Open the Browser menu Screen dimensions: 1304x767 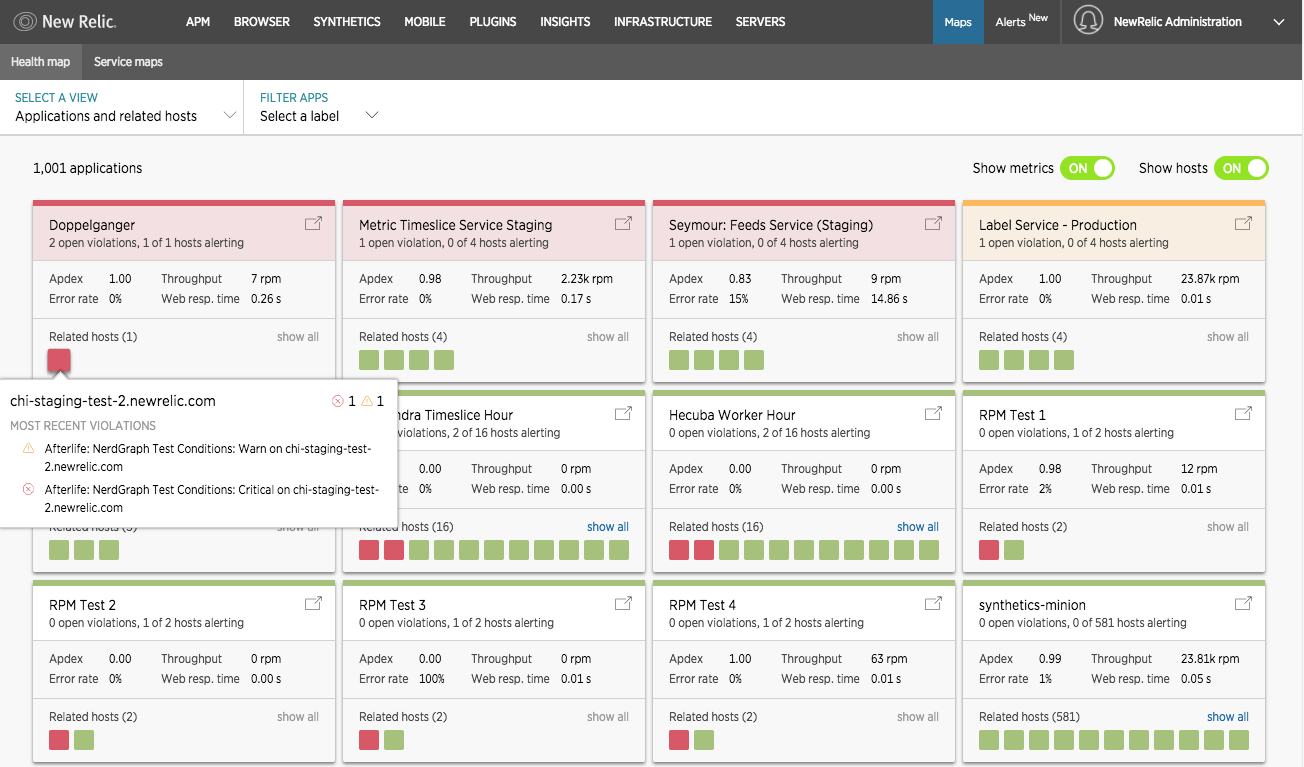pos(262,21)
